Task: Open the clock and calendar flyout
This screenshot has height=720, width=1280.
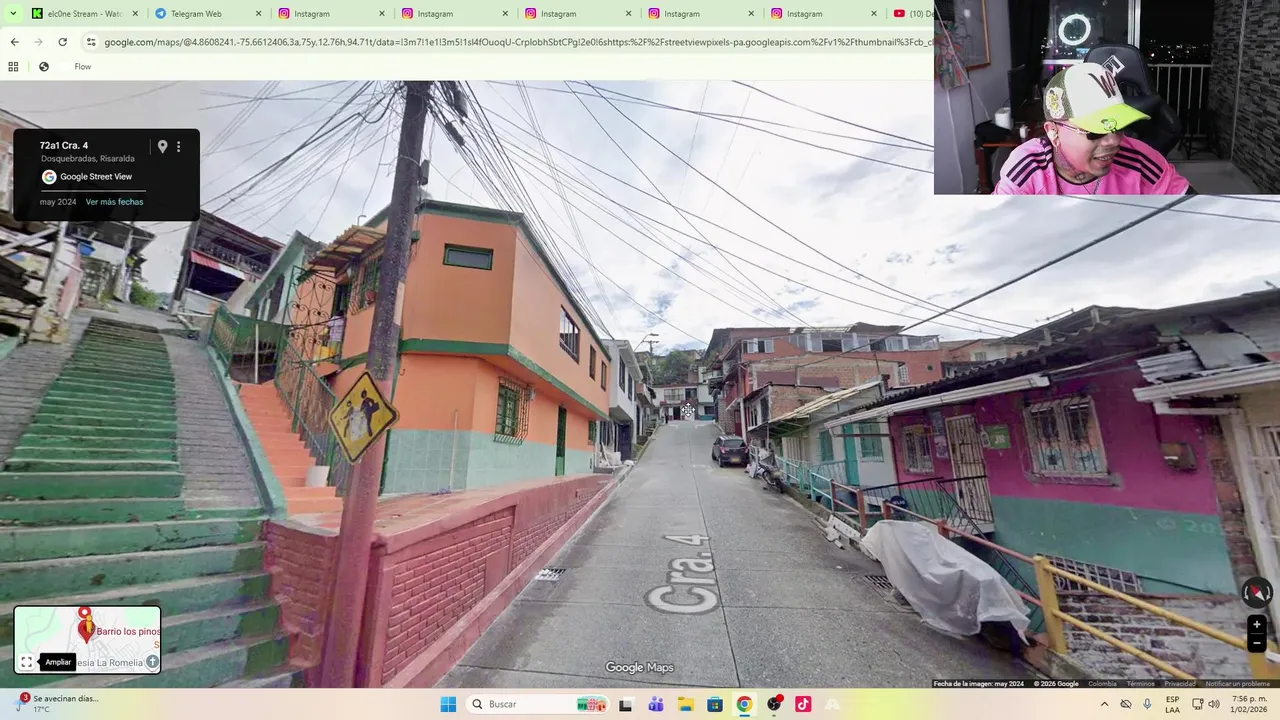Action: (x=1248, y=704)
